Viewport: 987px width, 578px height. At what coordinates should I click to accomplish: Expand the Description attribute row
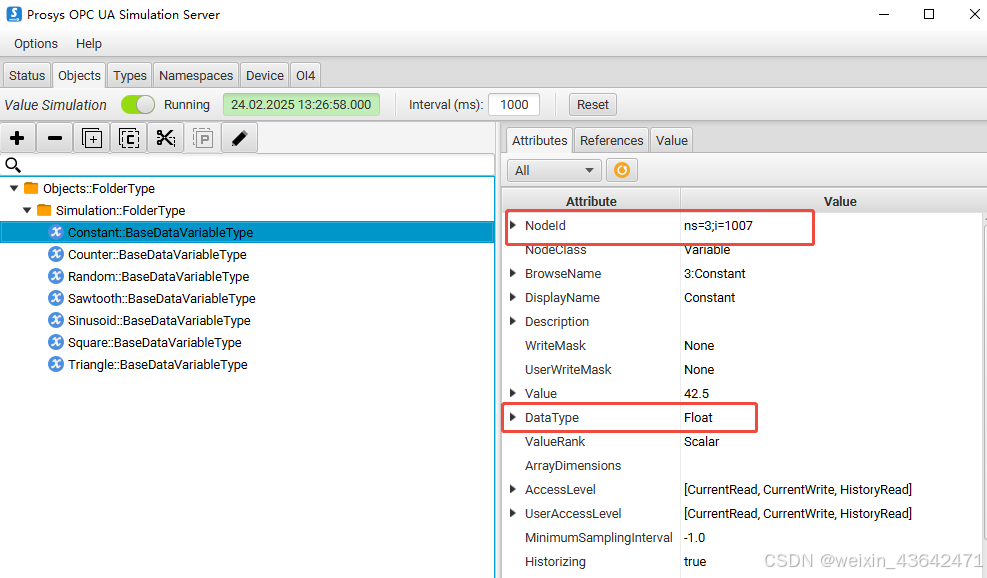tap(513, 321)
